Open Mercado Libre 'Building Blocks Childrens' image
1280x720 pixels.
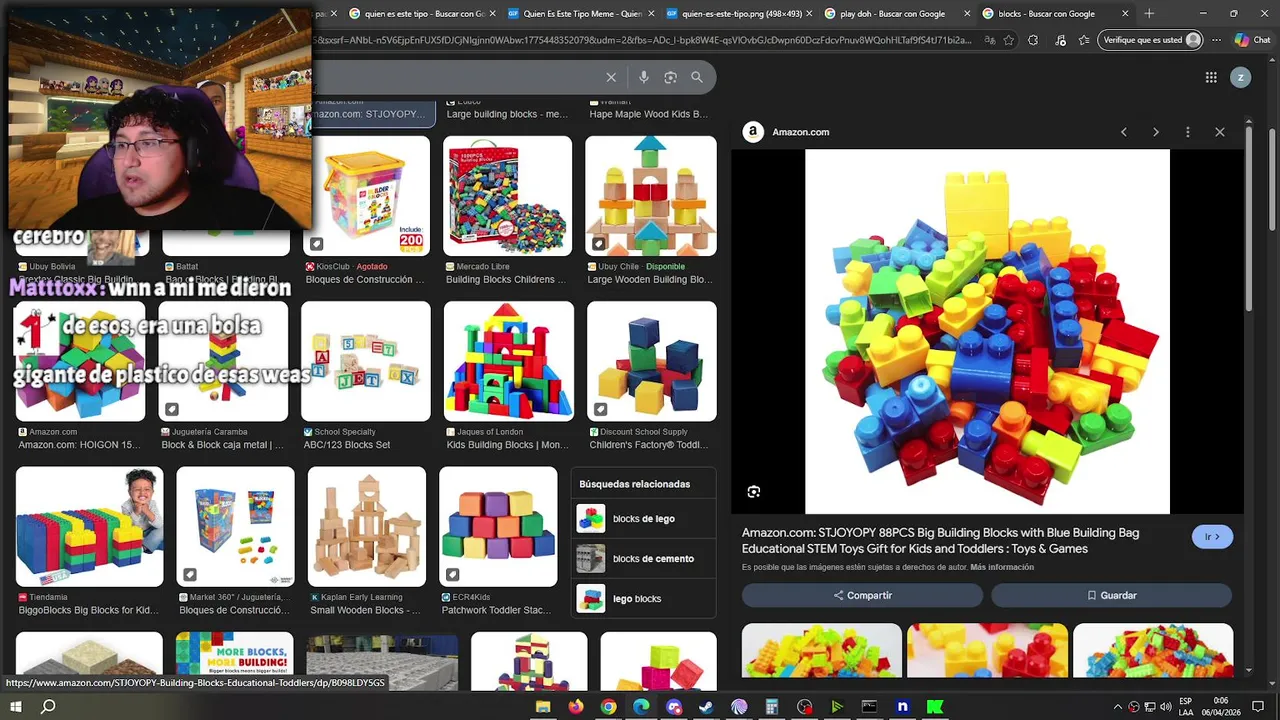pos(508,196)
